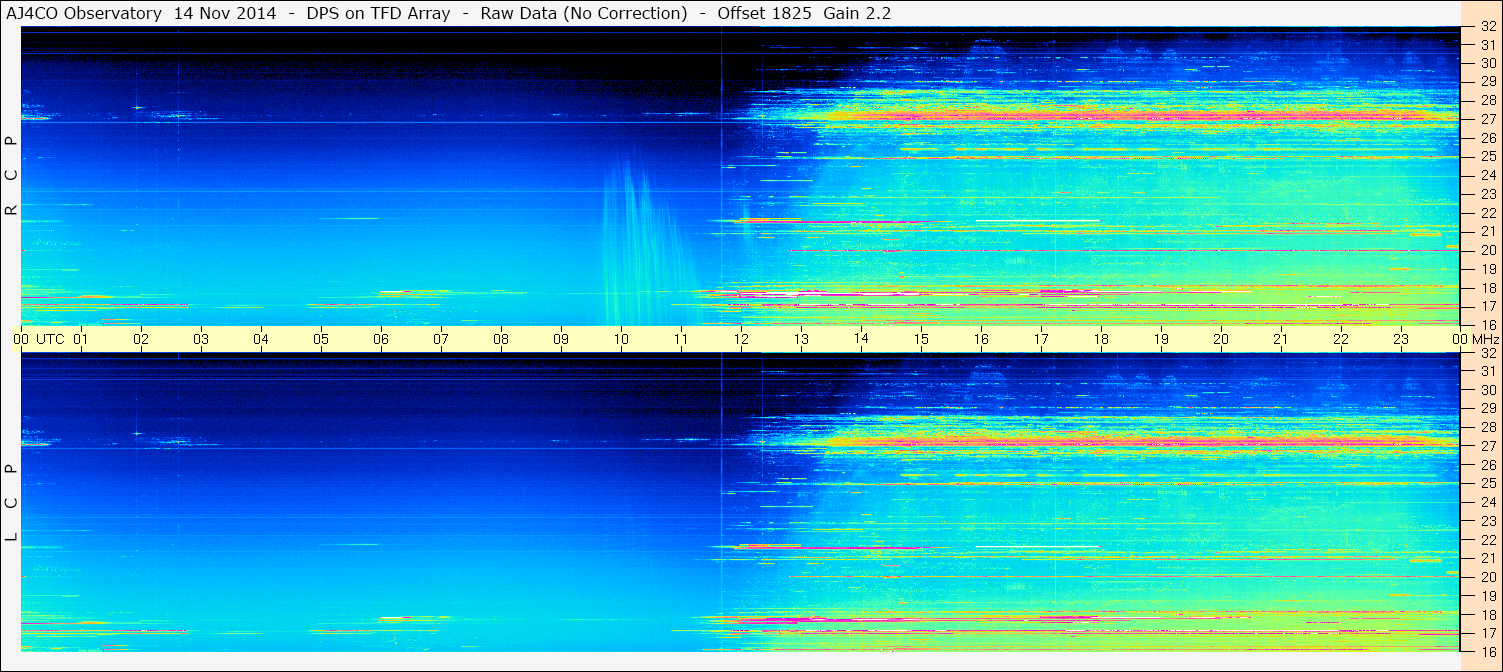Click the AJ4CO Observatory title text
The image size is (1503, 672).
tap(84, 14)
